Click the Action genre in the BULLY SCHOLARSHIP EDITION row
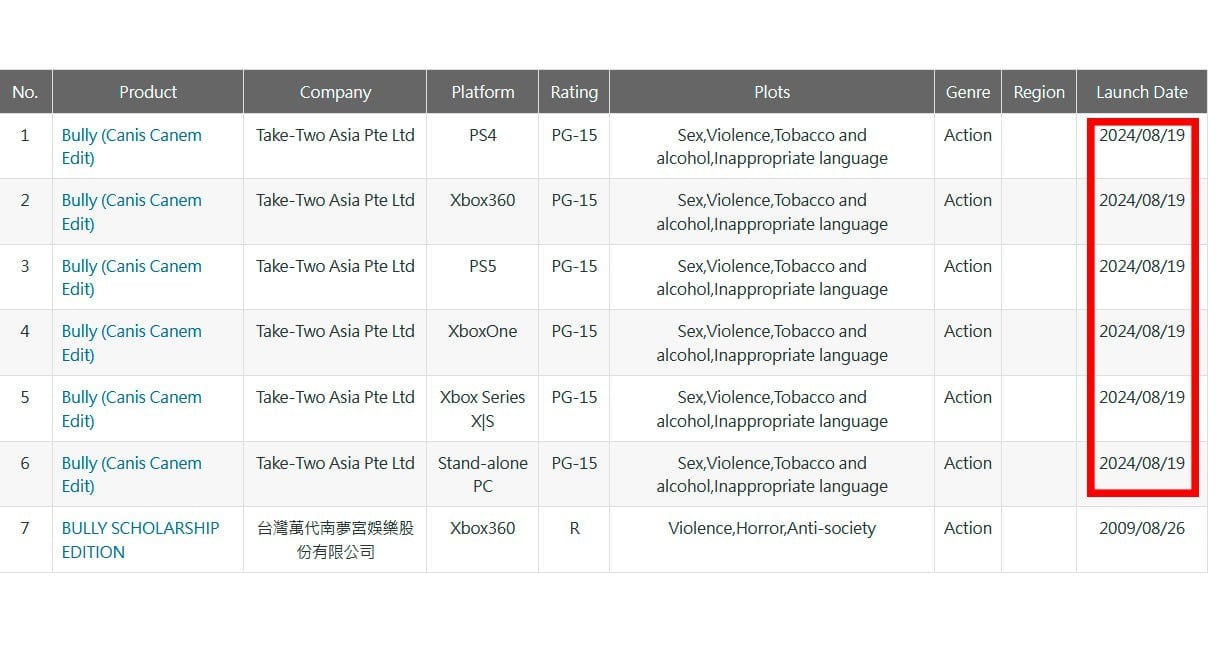This screenshot has height=672, width=1228. tap(968, 528)
